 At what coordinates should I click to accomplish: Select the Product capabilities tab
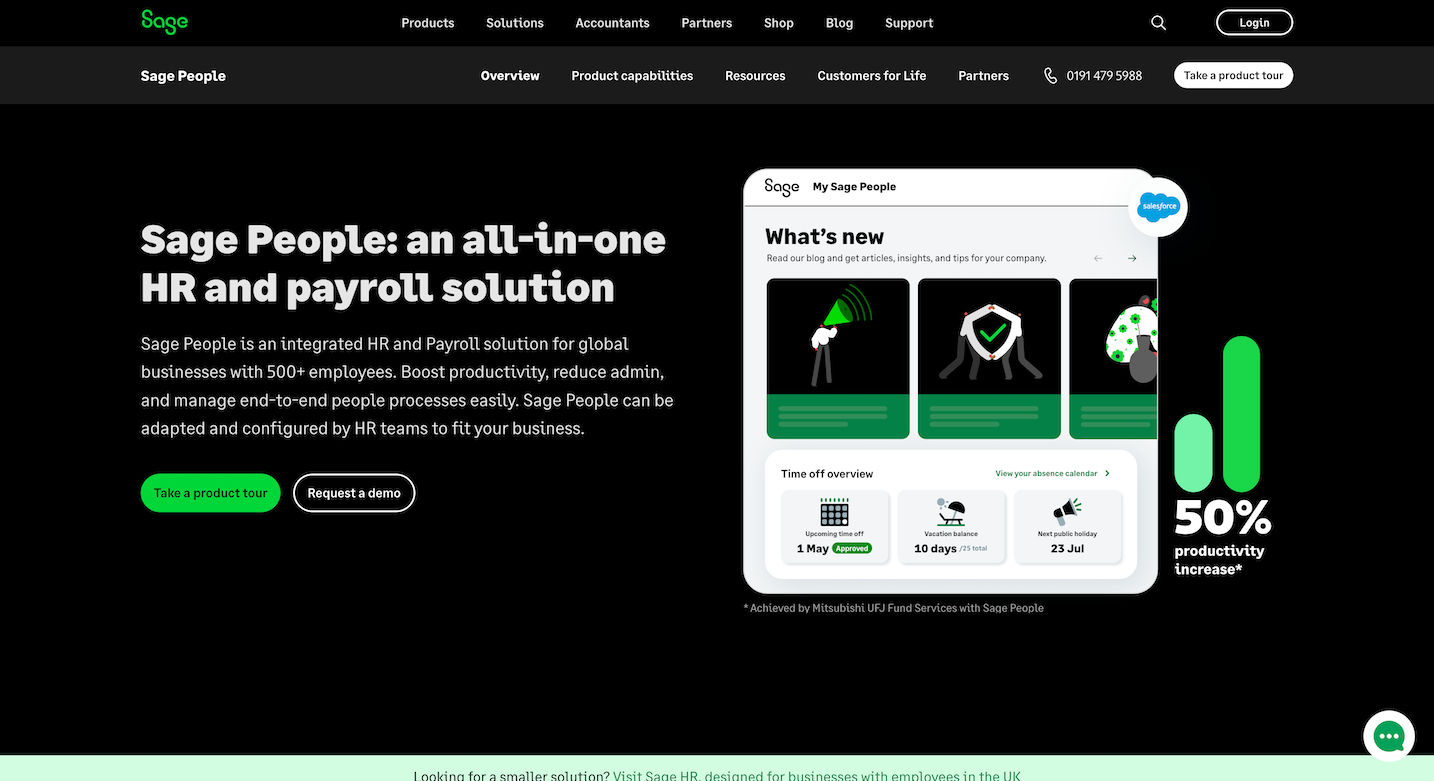632,76
